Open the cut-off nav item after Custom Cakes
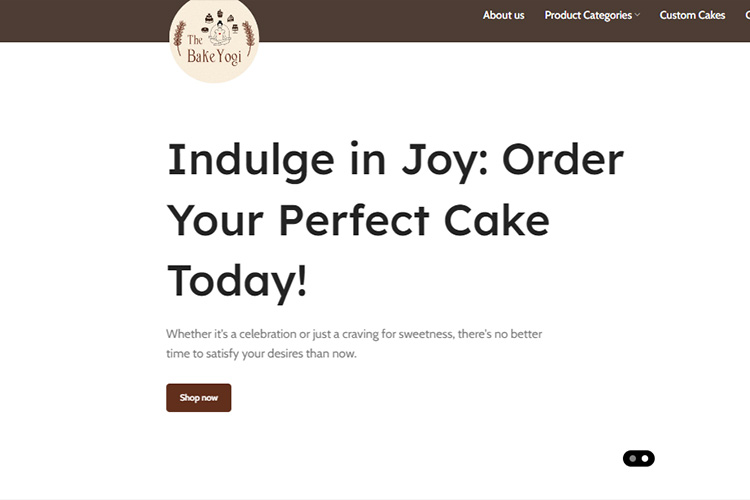The image size is (750, 500). coord(748,15)
